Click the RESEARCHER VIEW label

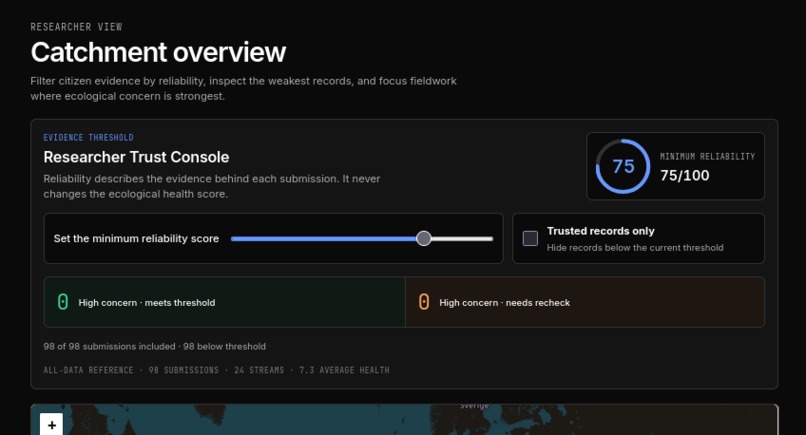point(76,27)
